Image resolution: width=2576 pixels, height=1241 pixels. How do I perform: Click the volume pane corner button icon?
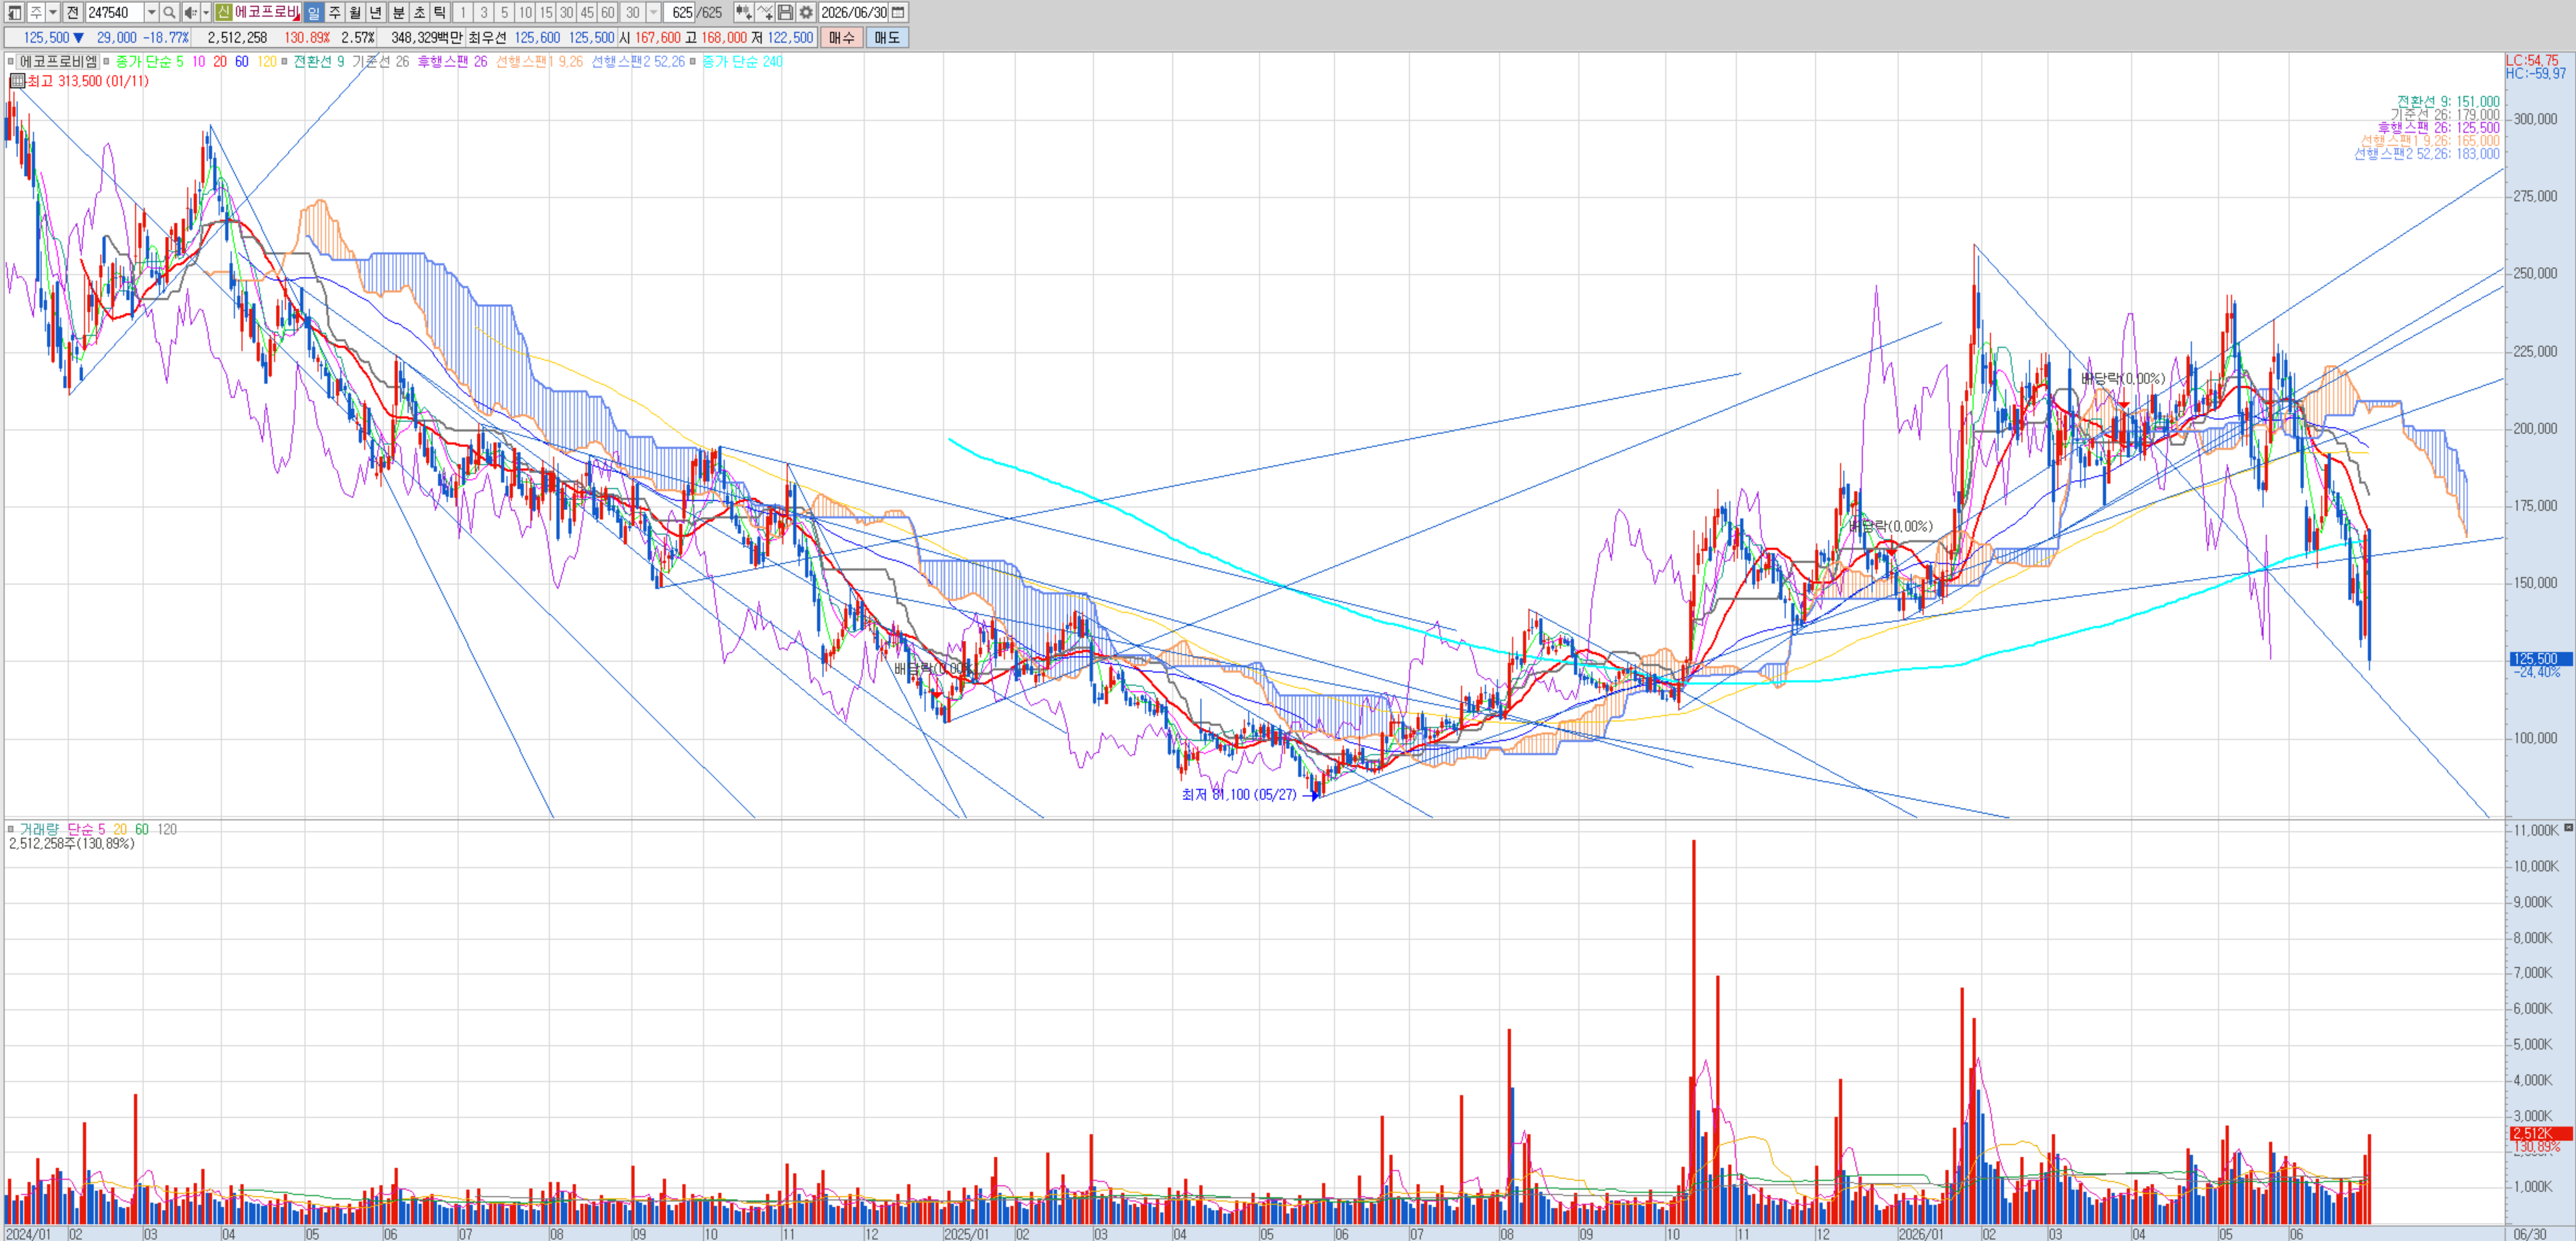tap(2568, 827)
